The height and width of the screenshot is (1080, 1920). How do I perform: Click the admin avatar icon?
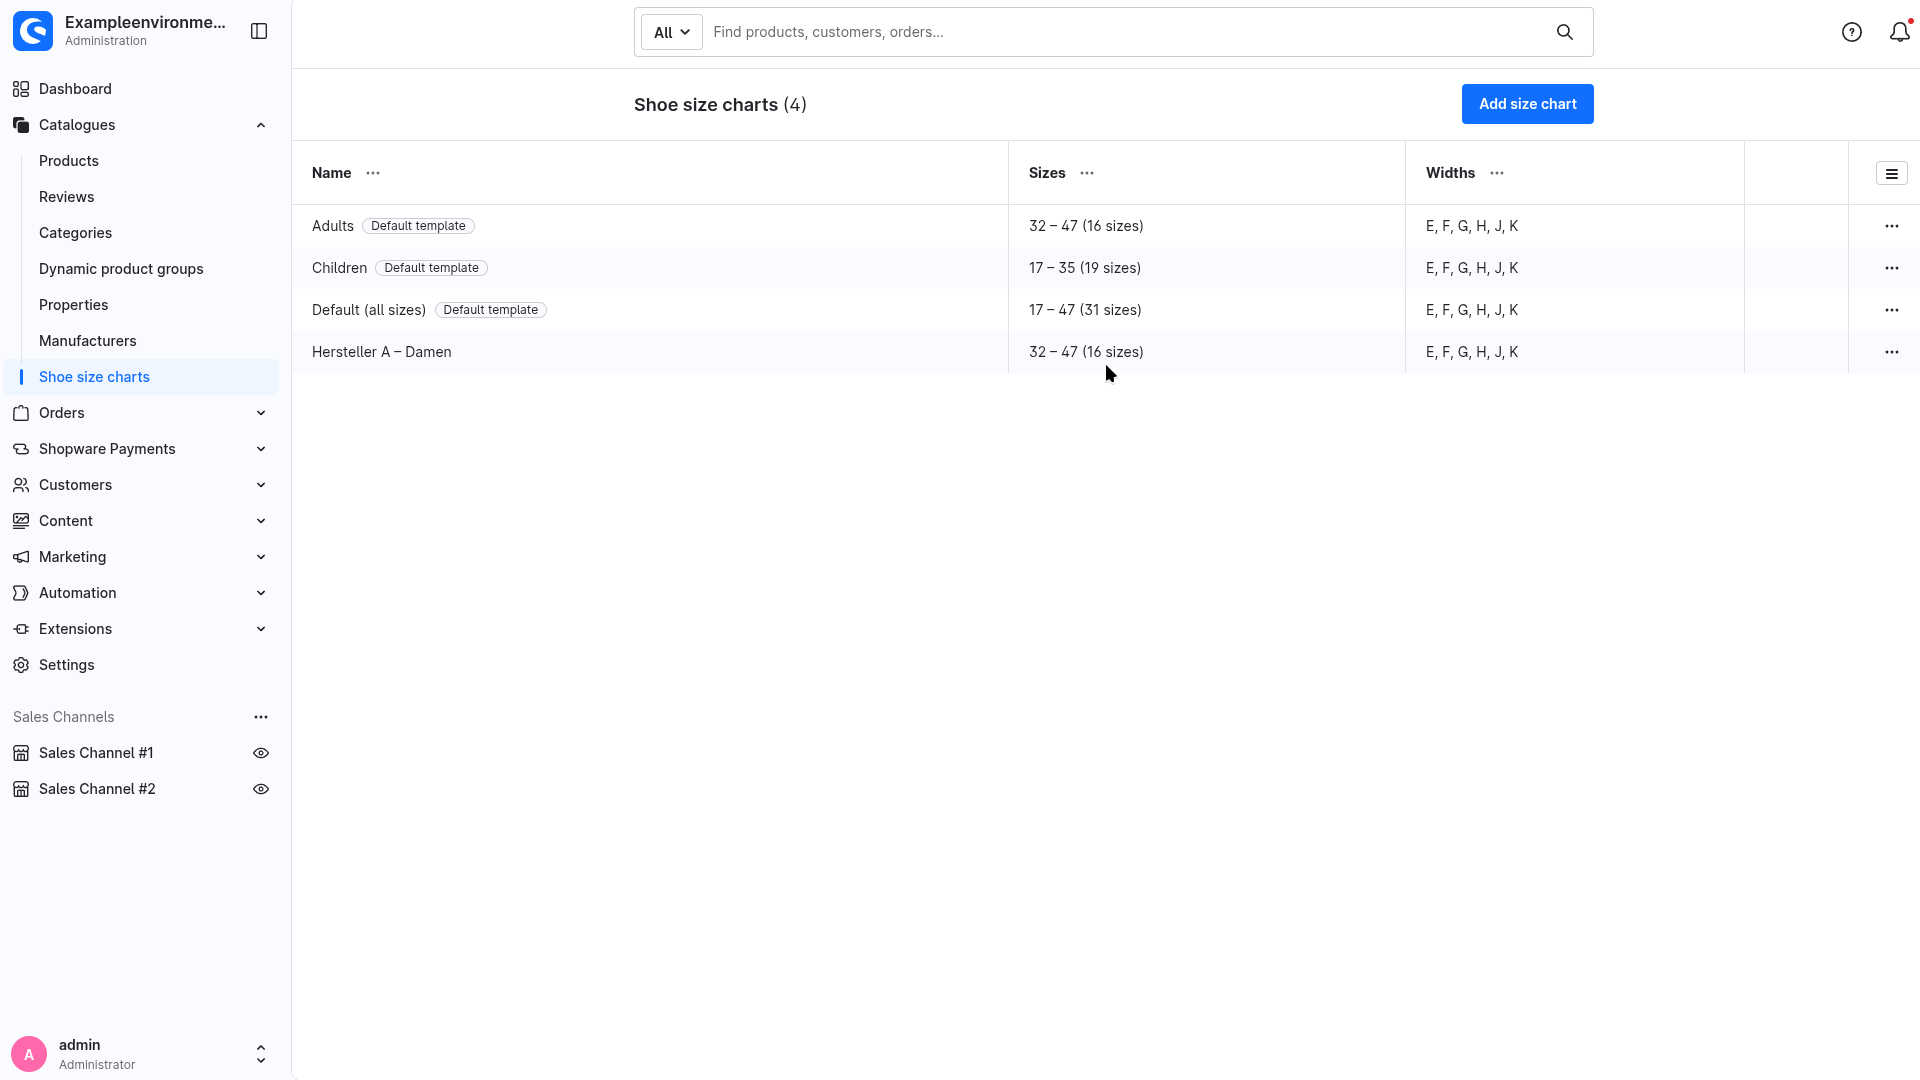pos(29,1054)
